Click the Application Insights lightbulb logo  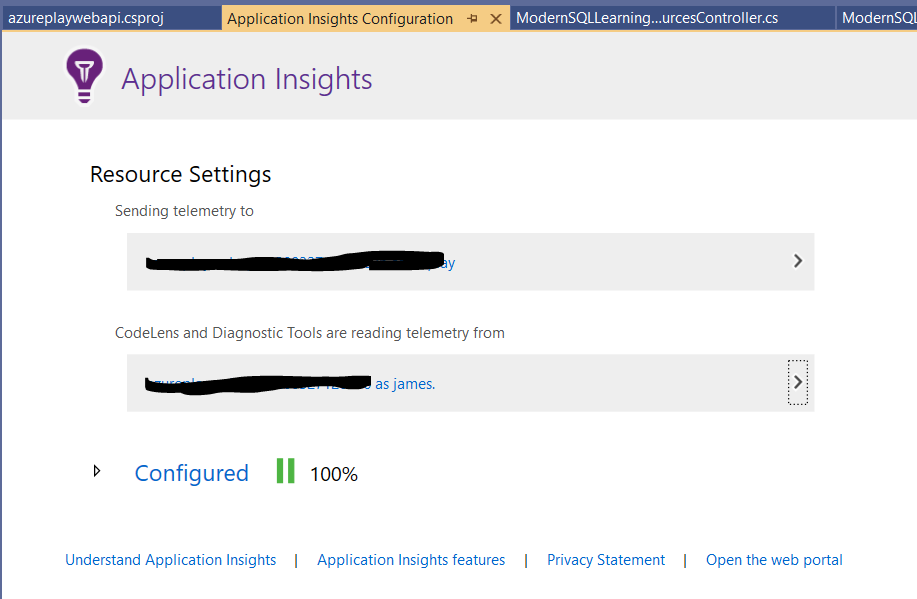(x=84, y=77)
